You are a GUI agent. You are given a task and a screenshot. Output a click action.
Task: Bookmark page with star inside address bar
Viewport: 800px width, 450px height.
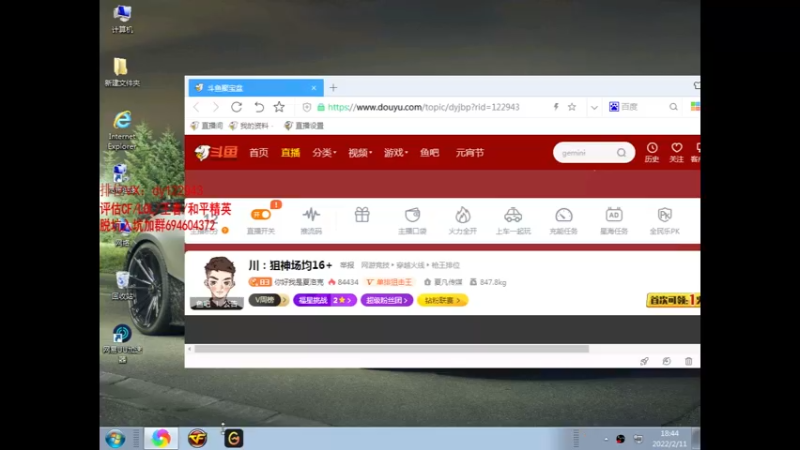(x=572, y=107)
